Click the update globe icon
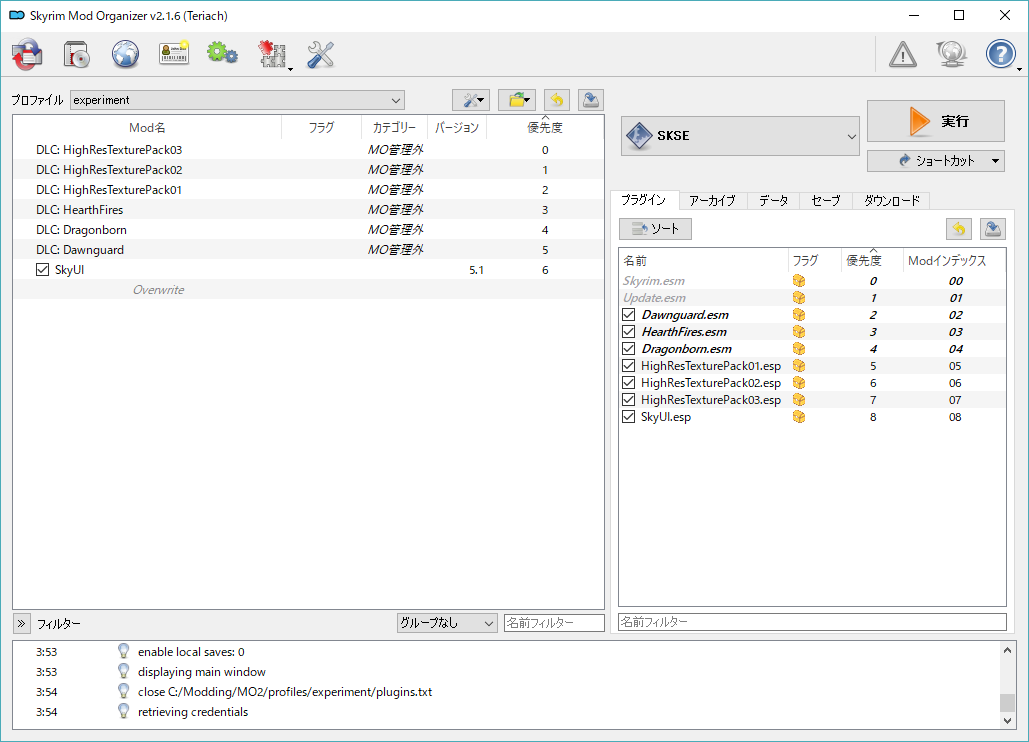 (952, 54)
